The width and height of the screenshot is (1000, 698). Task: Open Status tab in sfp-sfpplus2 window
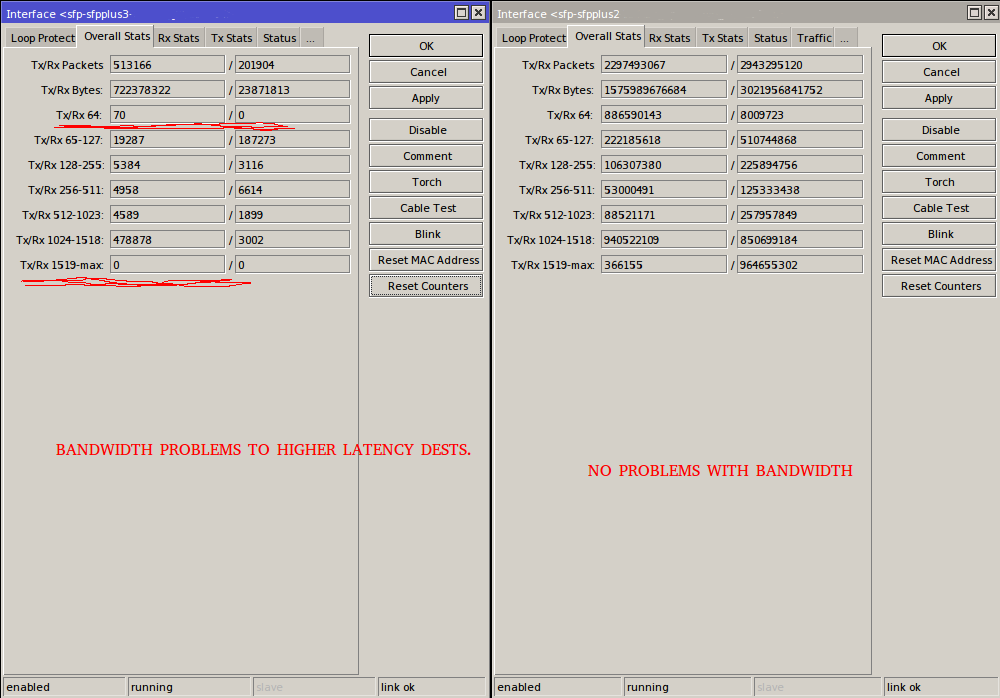click(770, 38)
